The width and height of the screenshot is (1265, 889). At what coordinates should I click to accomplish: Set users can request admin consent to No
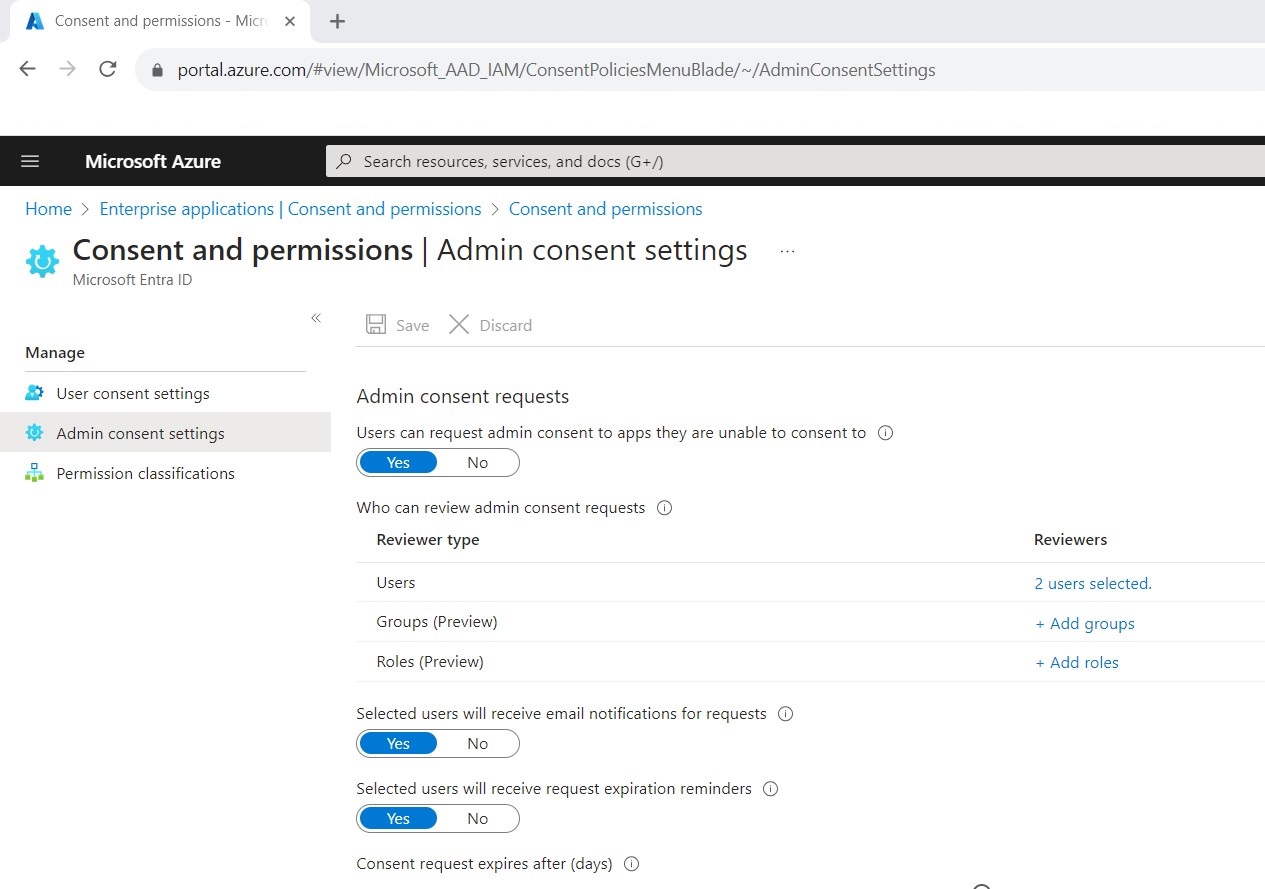coord(478,462)
